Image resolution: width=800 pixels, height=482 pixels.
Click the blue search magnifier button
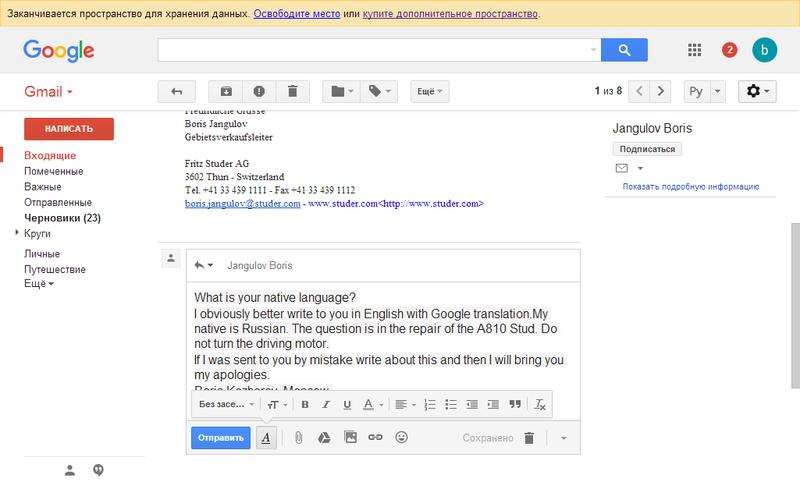pos(624,50)
